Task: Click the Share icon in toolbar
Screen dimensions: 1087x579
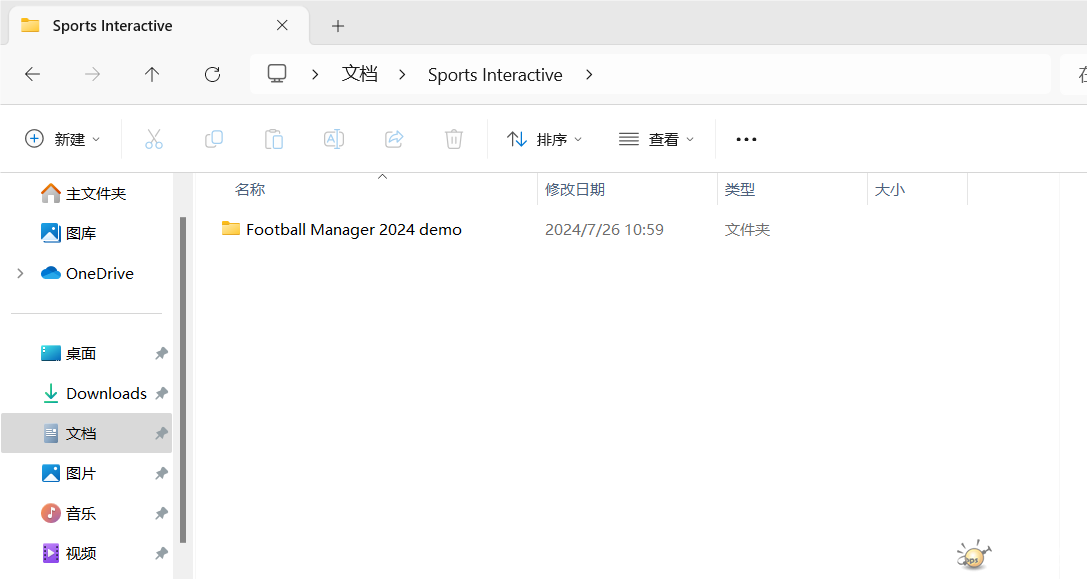Action: 394,139
